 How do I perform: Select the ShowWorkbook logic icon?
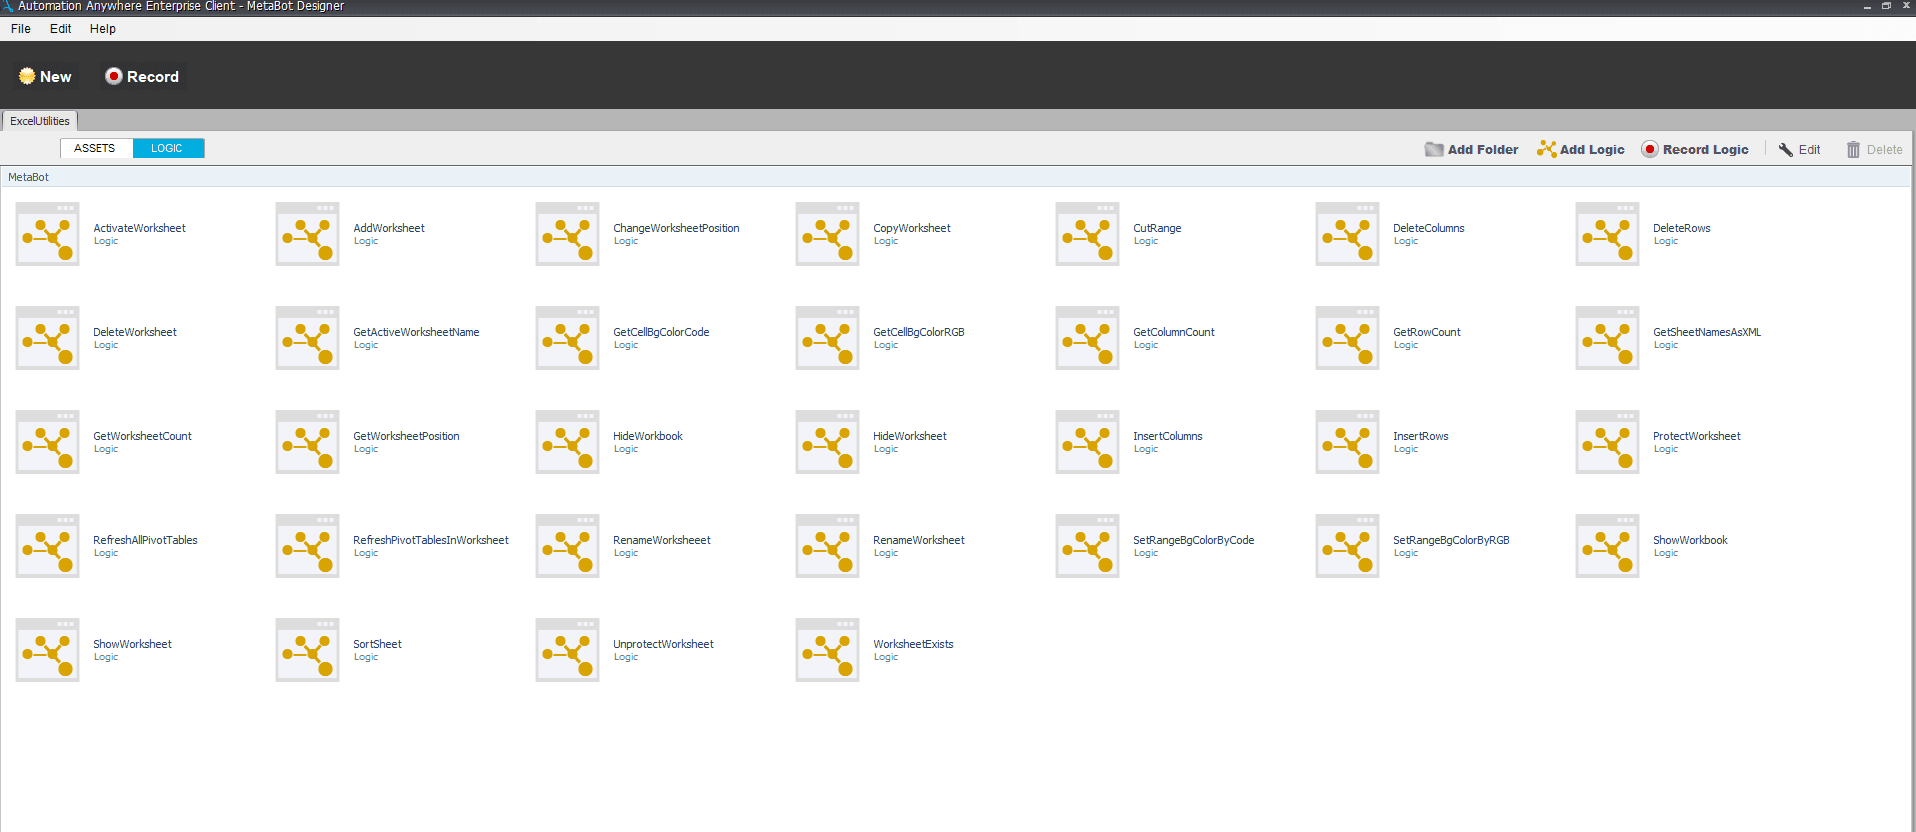point(1608,546)
